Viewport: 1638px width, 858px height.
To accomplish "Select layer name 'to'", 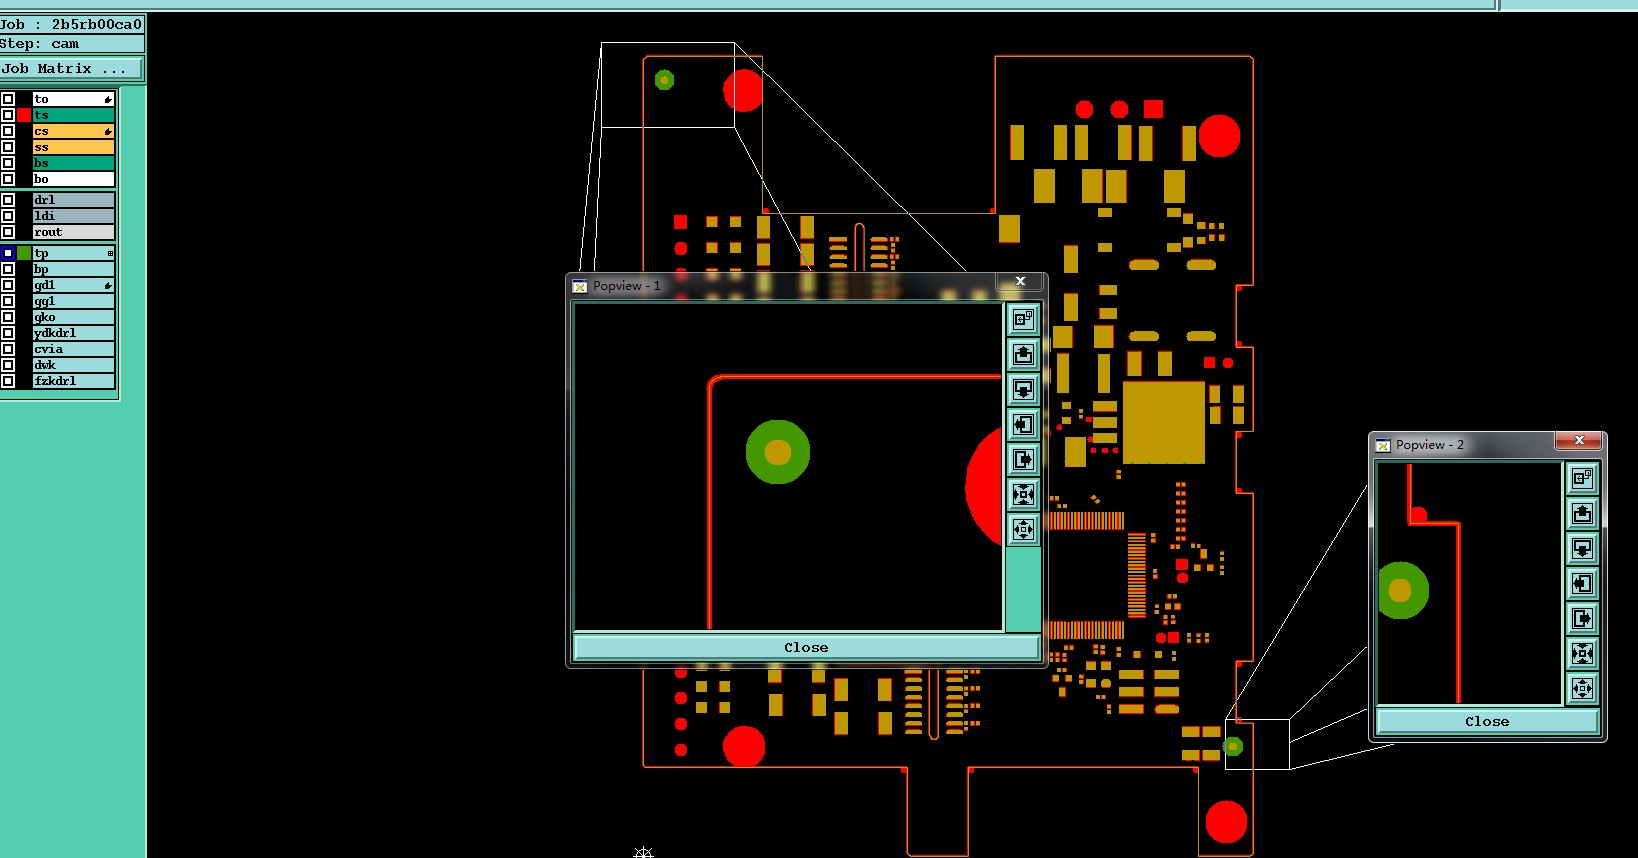I will pyautogui.click(x=74, y=99).
